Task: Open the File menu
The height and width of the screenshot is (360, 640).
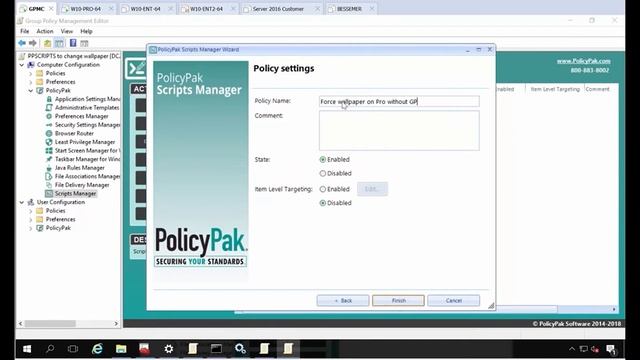Action: coord(24,31)
